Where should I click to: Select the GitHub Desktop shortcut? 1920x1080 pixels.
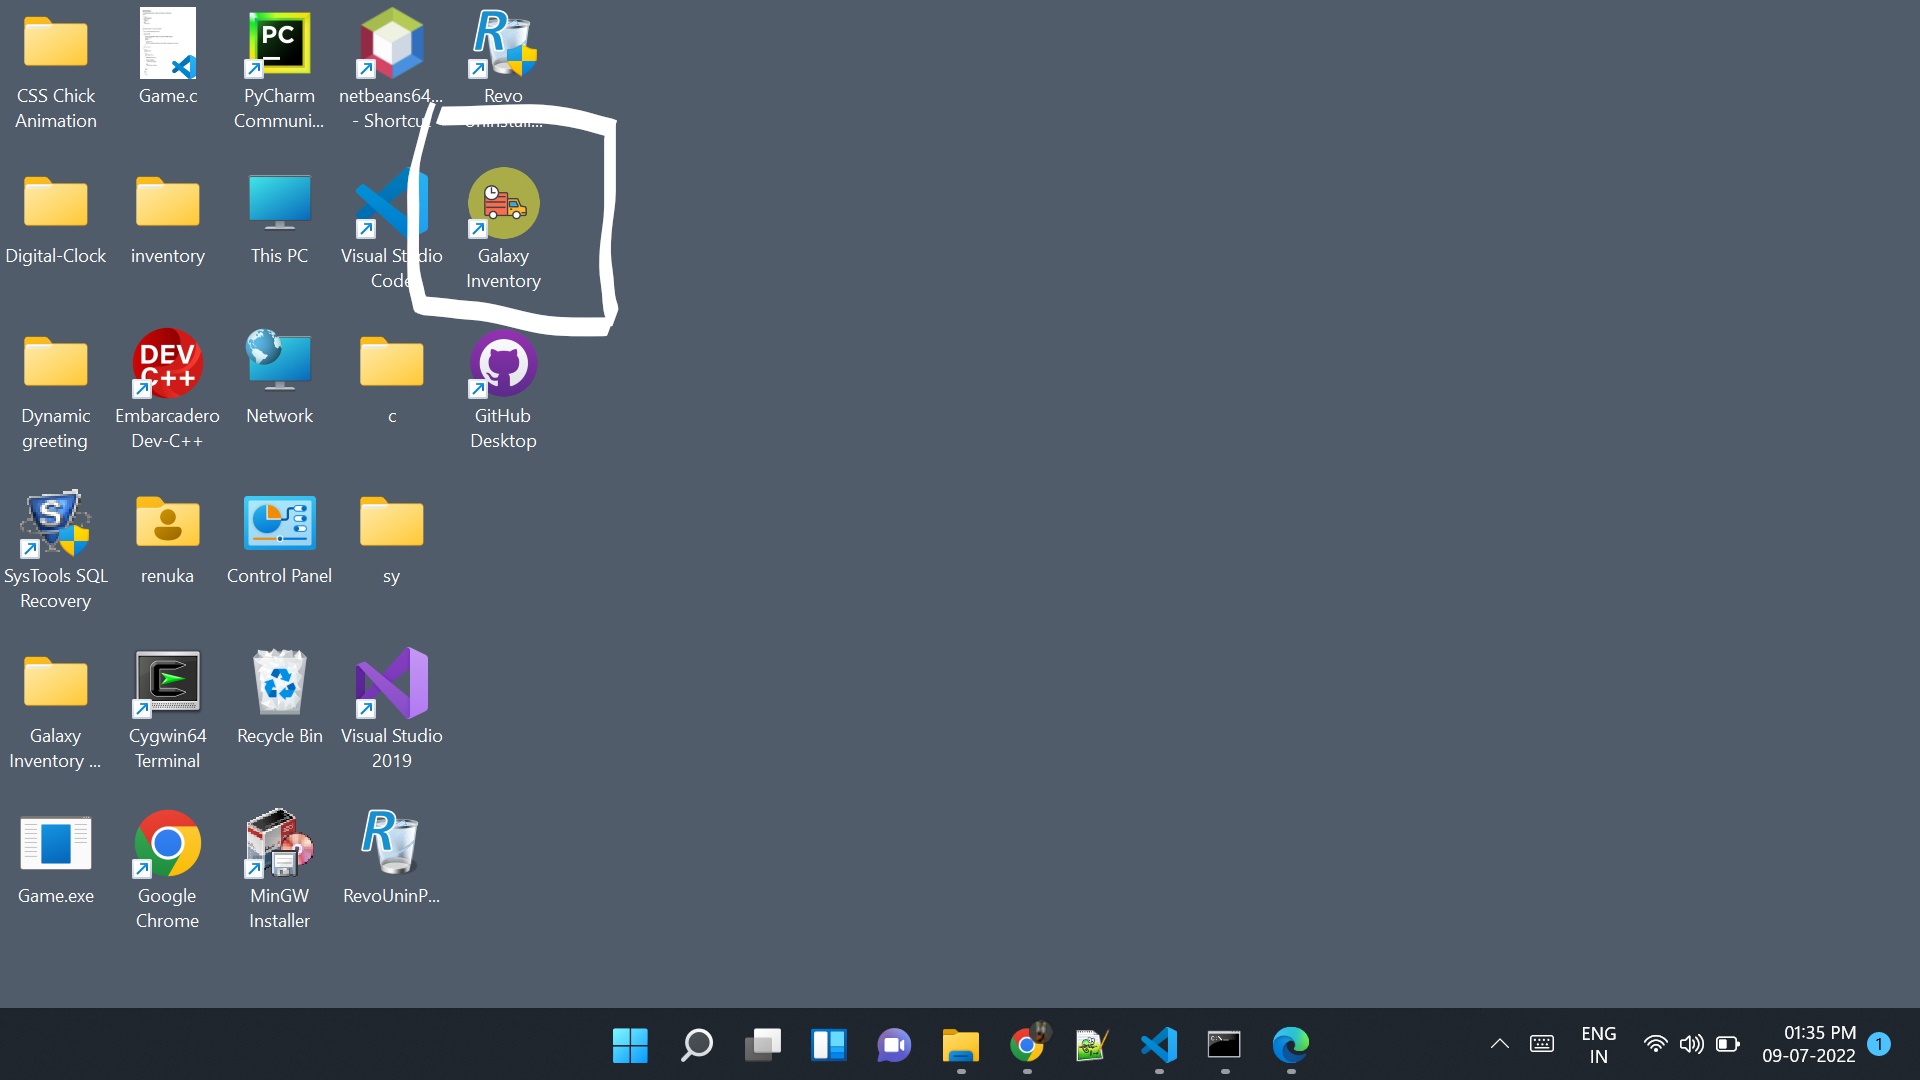pos(503,390)
